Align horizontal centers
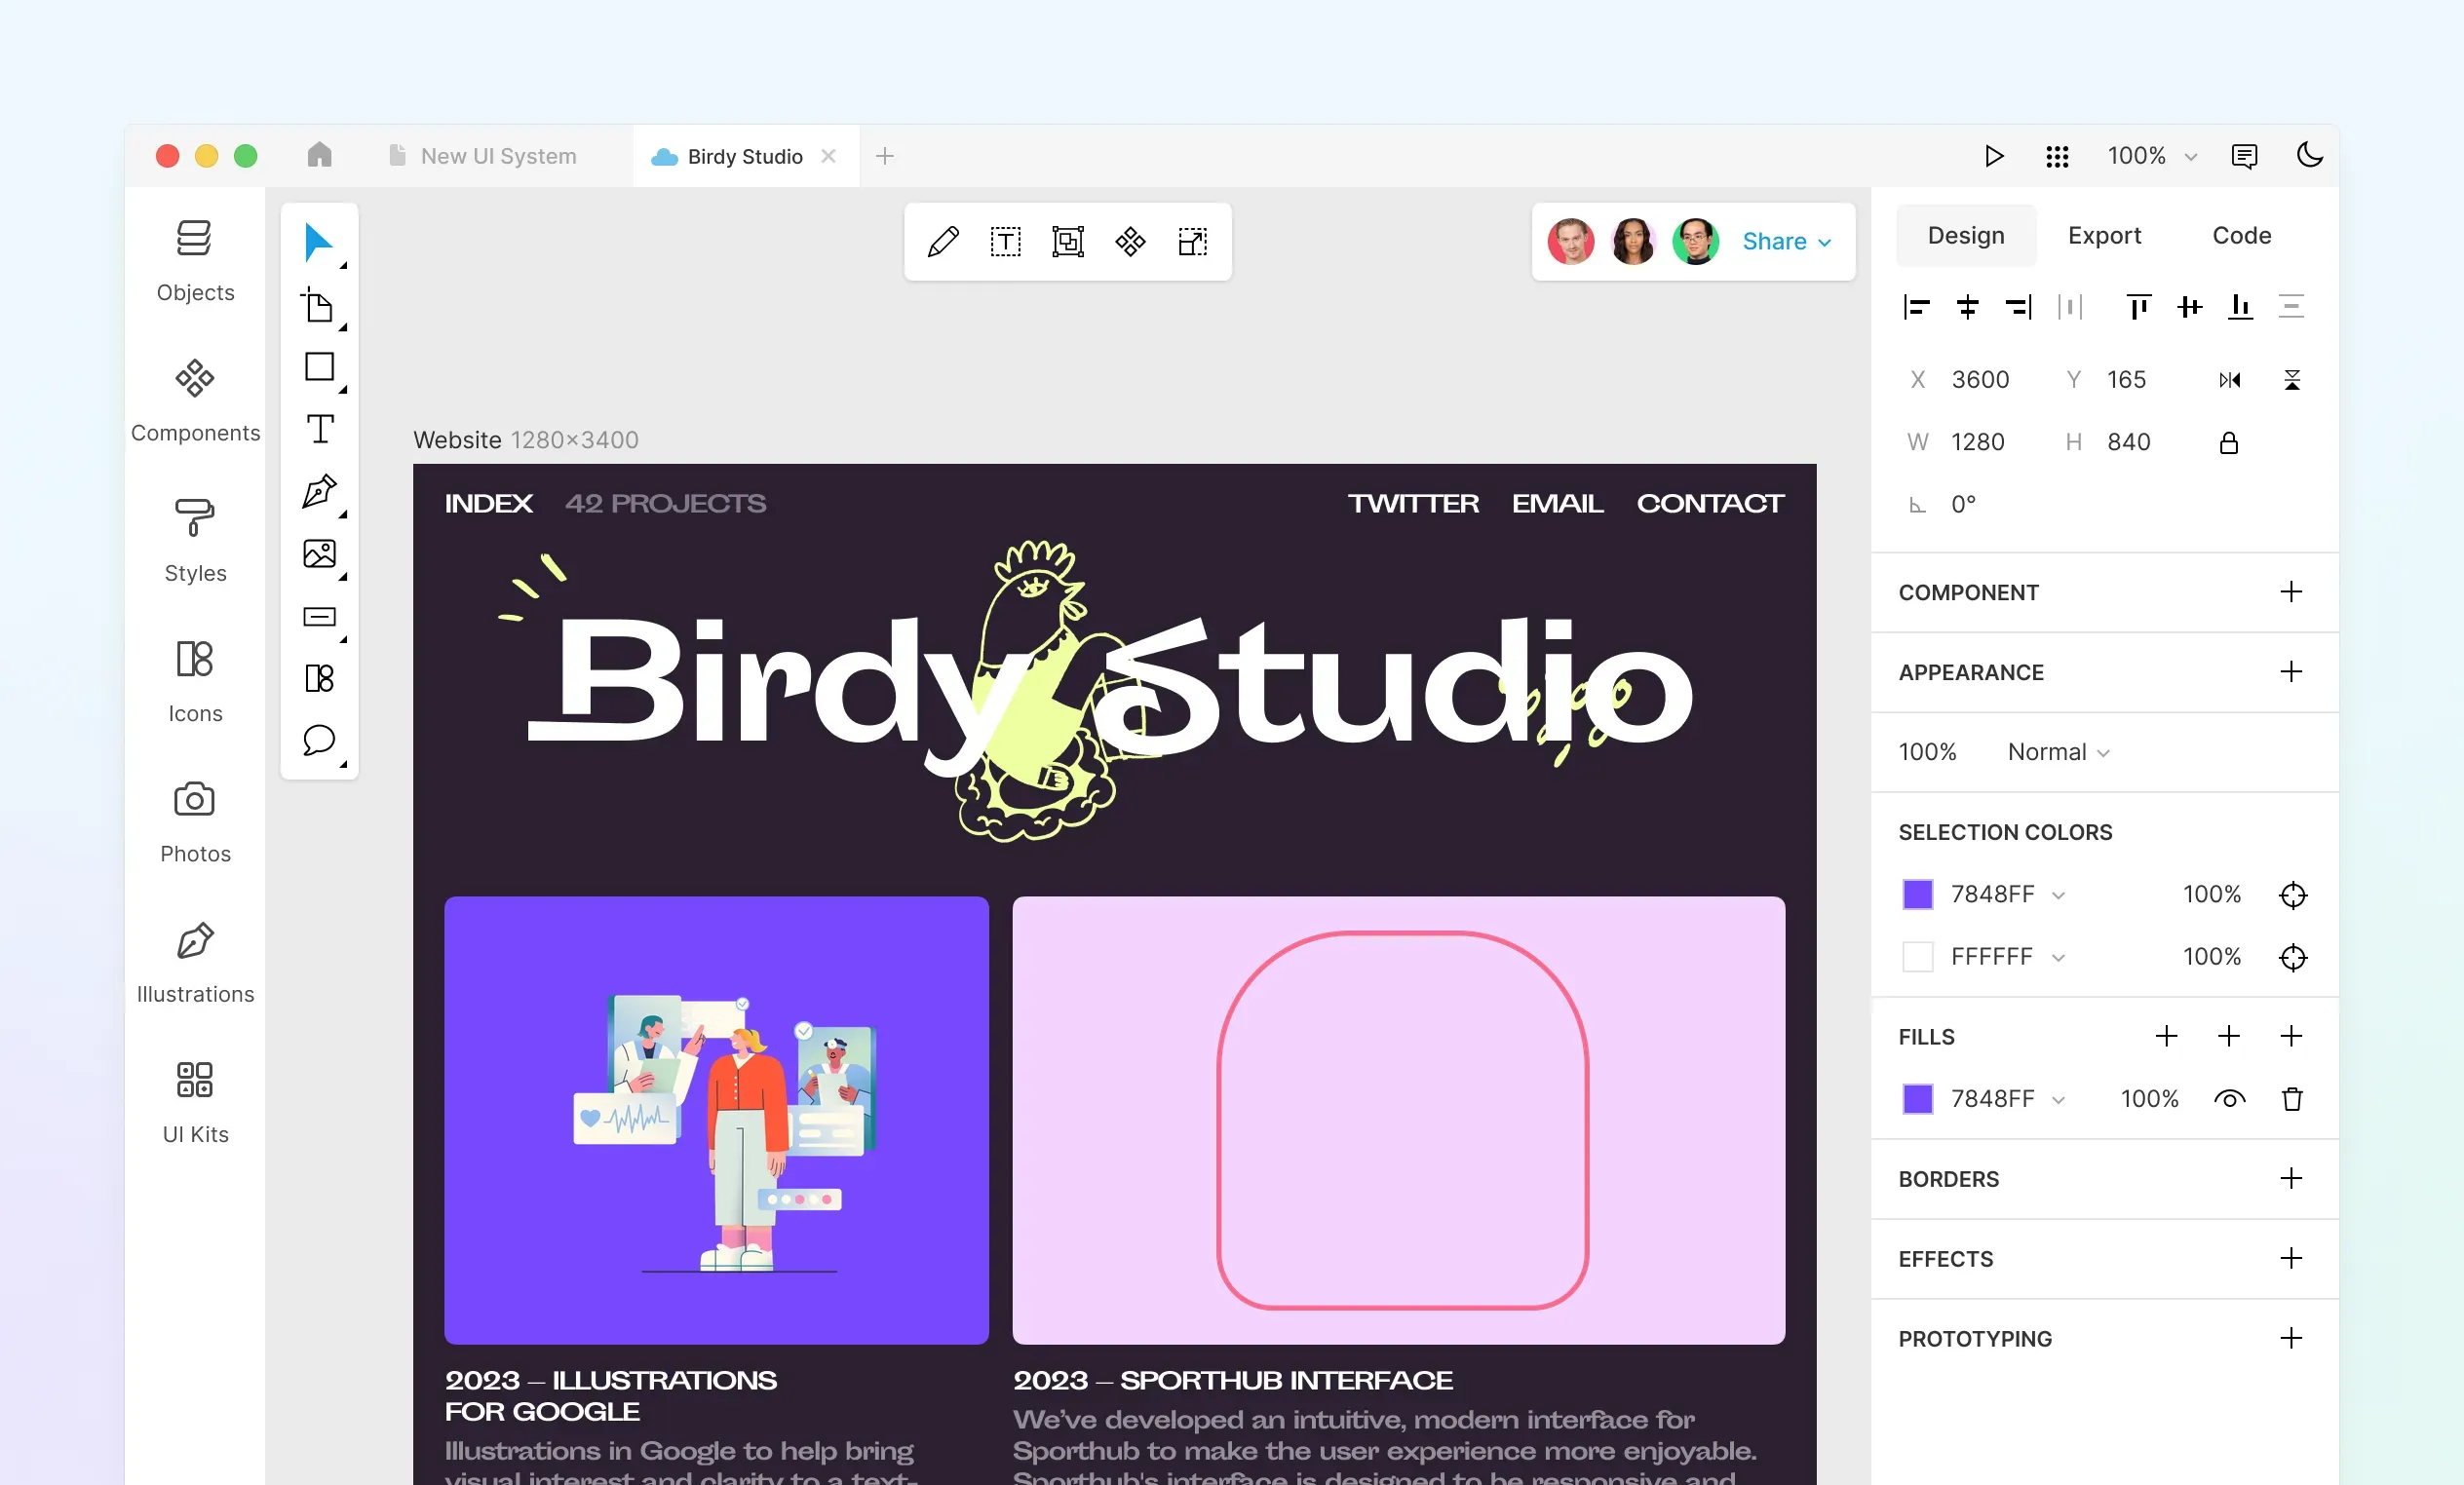The width and height of the screenshot is (2464, 1485). [x=1966, y=306]
